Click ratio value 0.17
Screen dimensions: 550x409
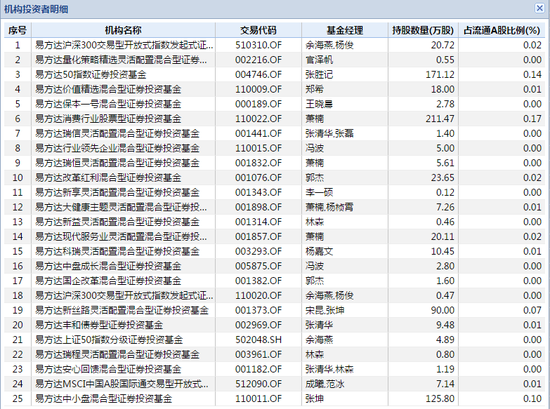(532, 119)
